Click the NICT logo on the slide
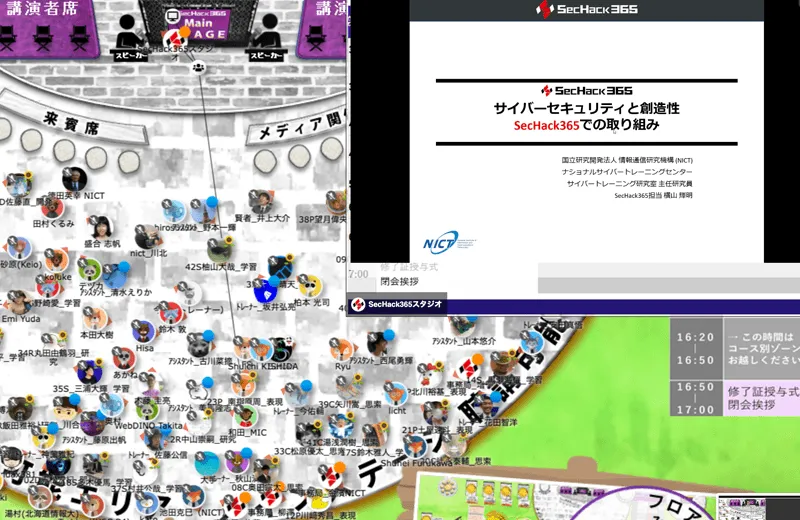This screenshot has width=800, height=520. [440, 243]
